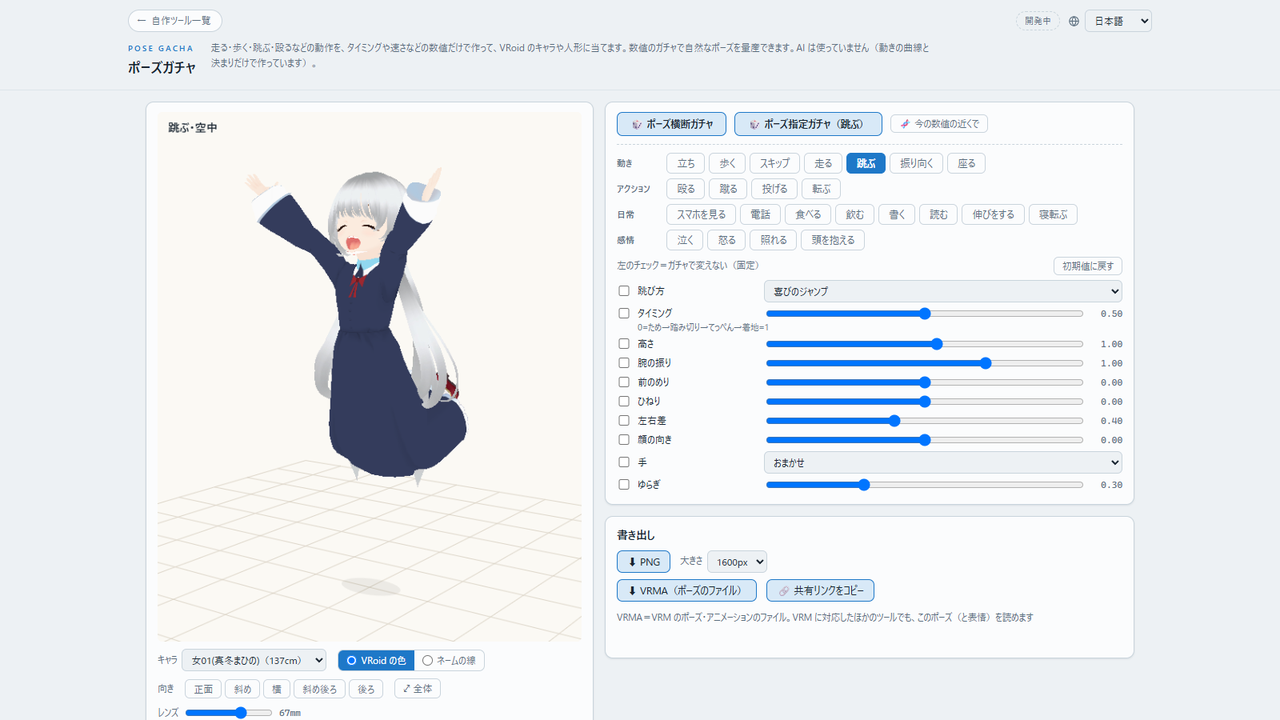Pick the 頭を抱える emotion chip
This screenshot has height=720, width=1280.
point(832,240)
